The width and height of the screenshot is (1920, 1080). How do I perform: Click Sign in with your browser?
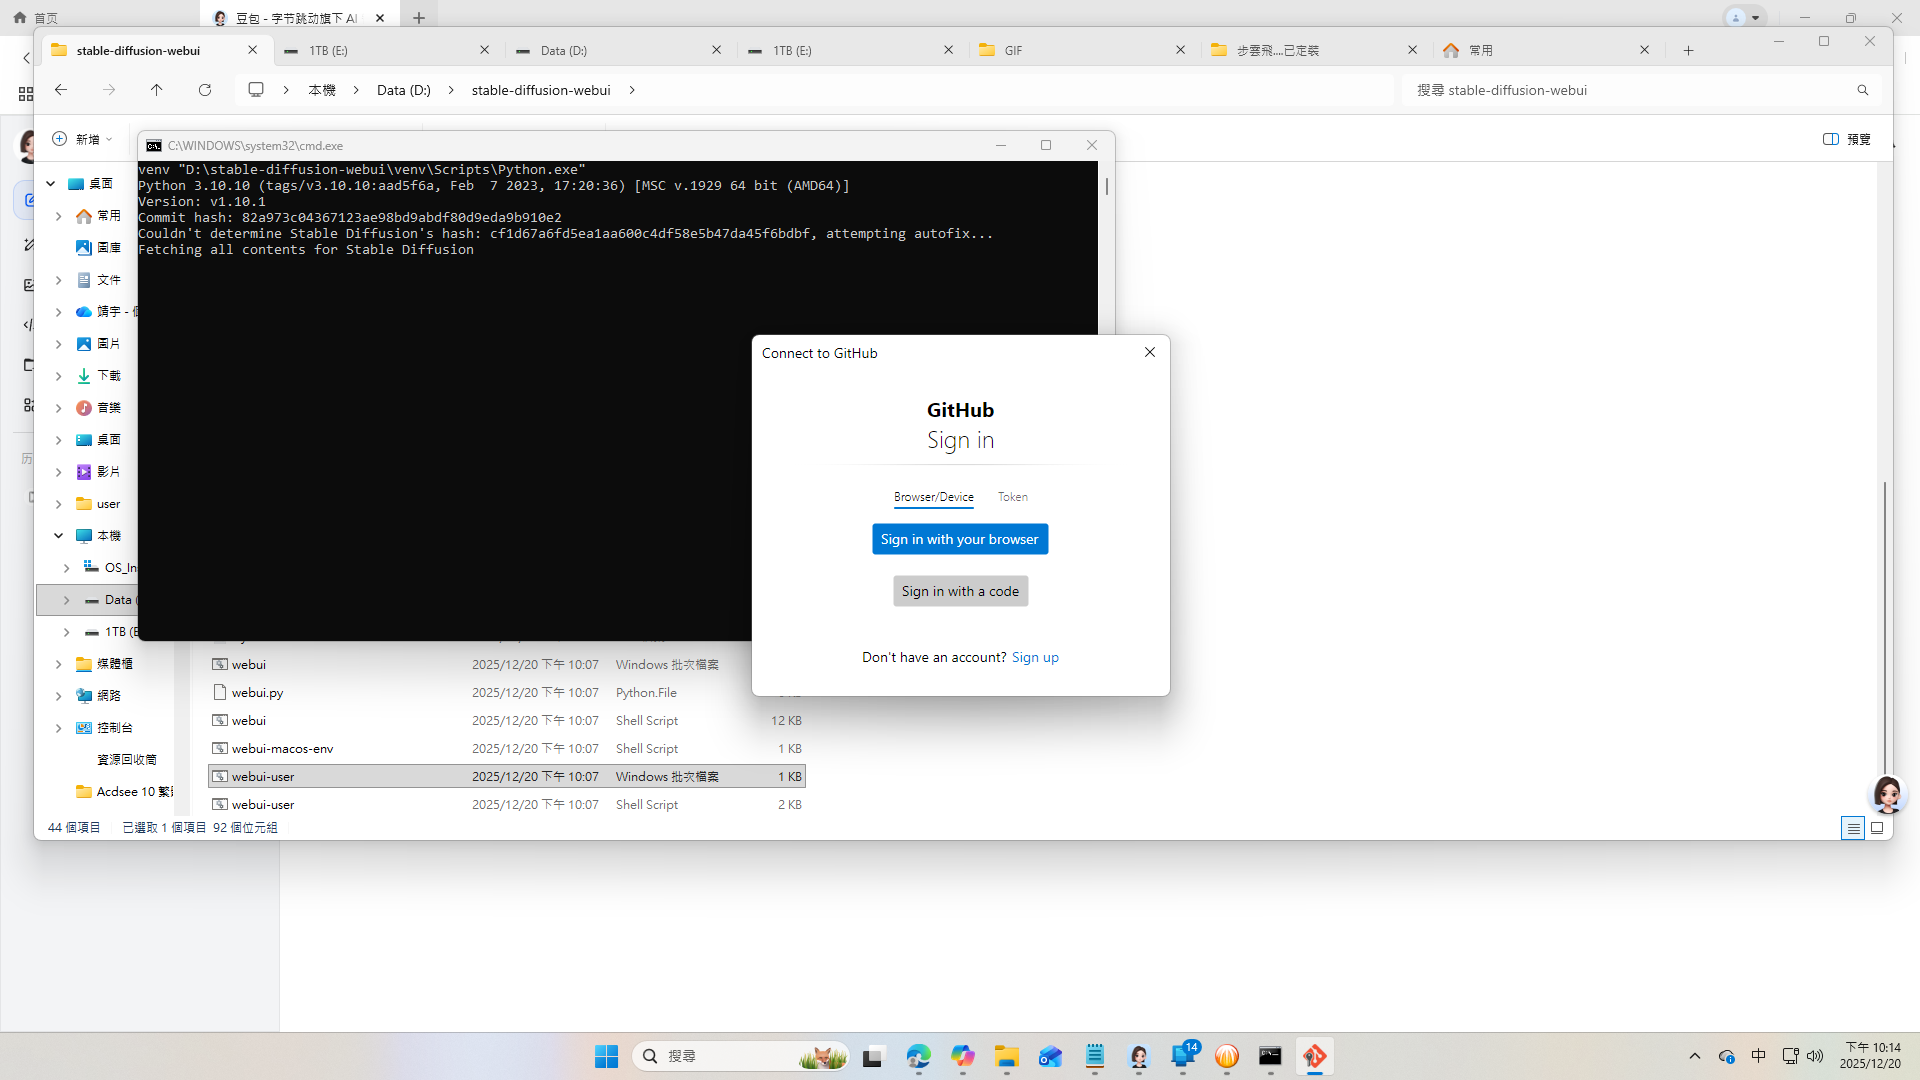959,539
